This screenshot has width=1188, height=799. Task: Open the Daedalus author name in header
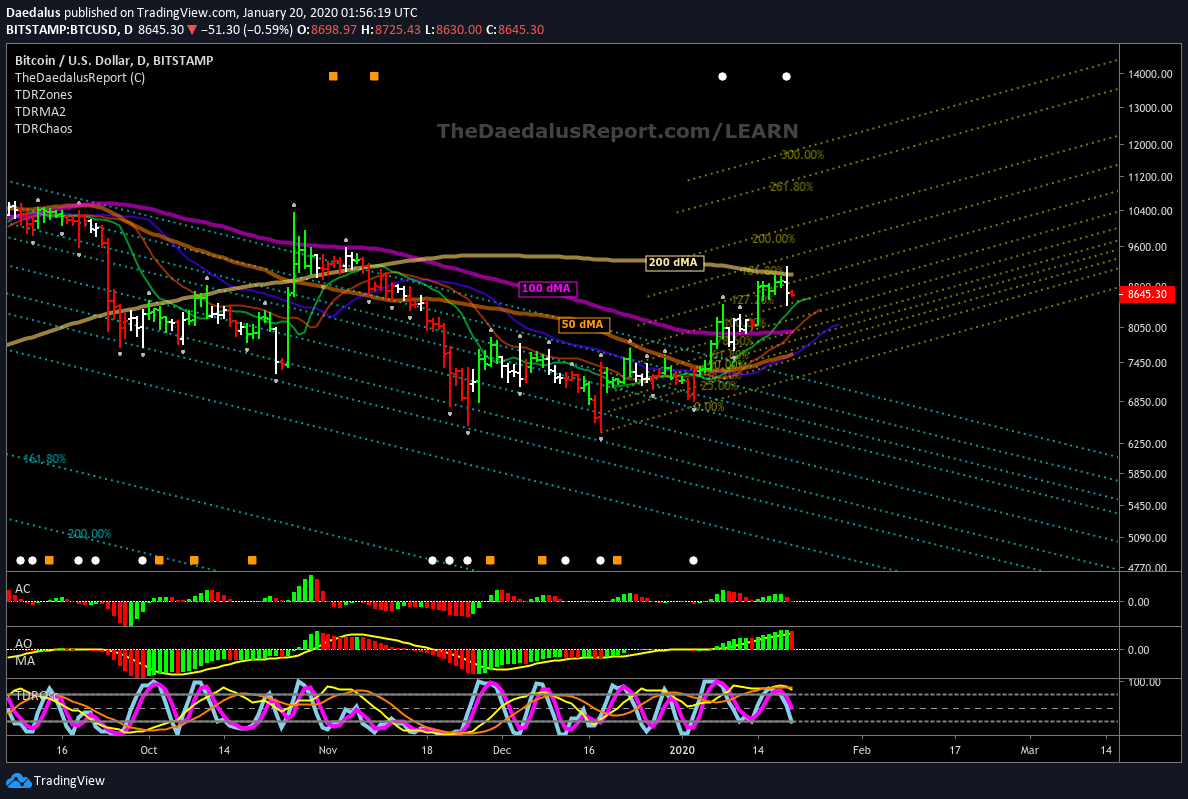(x=33, y=13)
